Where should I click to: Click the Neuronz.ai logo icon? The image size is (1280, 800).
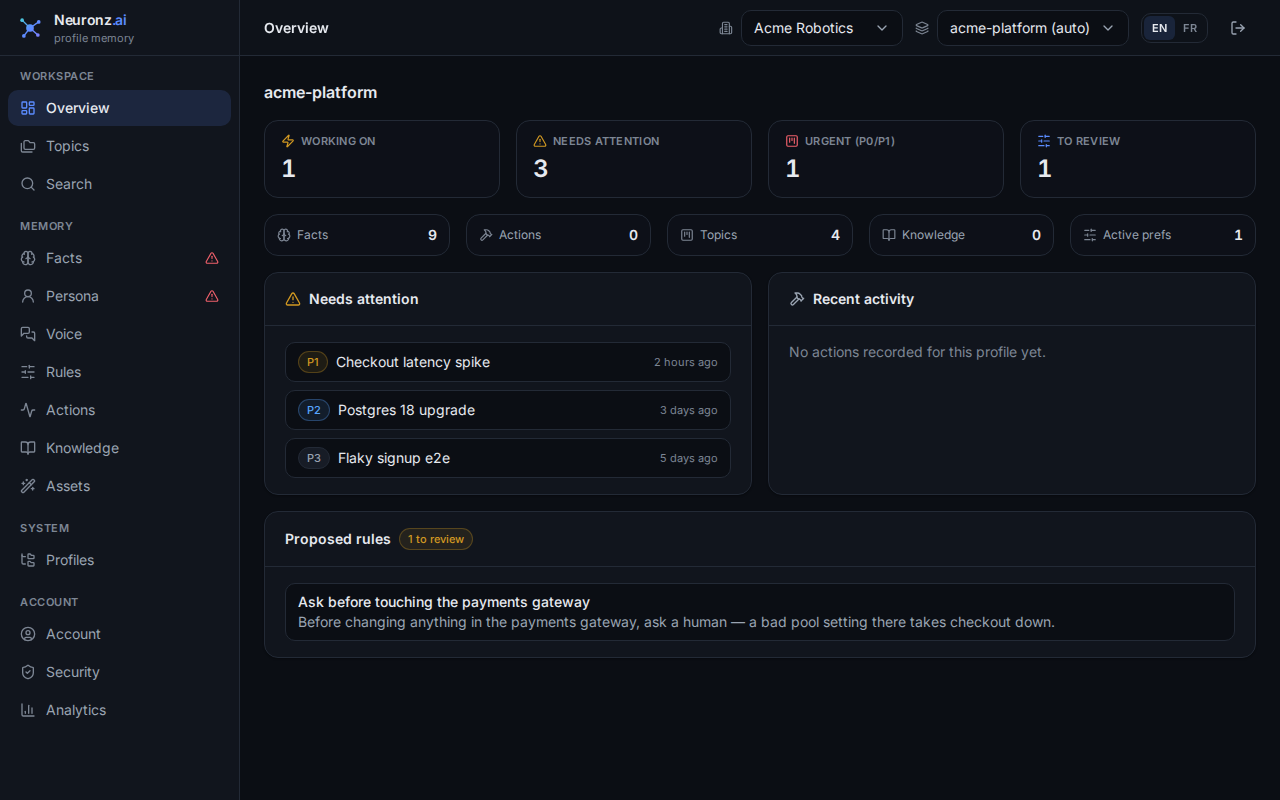pos(31,28)
